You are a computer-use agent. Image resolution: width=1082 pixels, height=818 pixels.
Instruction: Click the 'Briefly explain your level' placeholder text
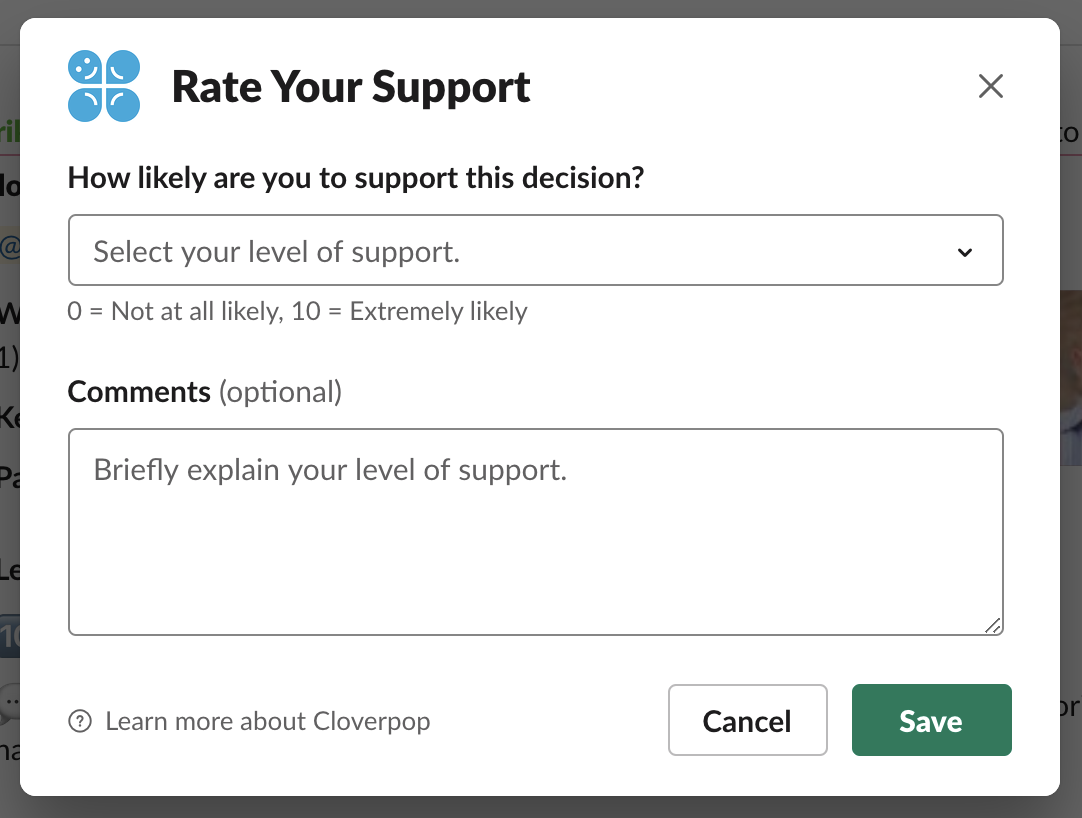(x=330, y=470)
